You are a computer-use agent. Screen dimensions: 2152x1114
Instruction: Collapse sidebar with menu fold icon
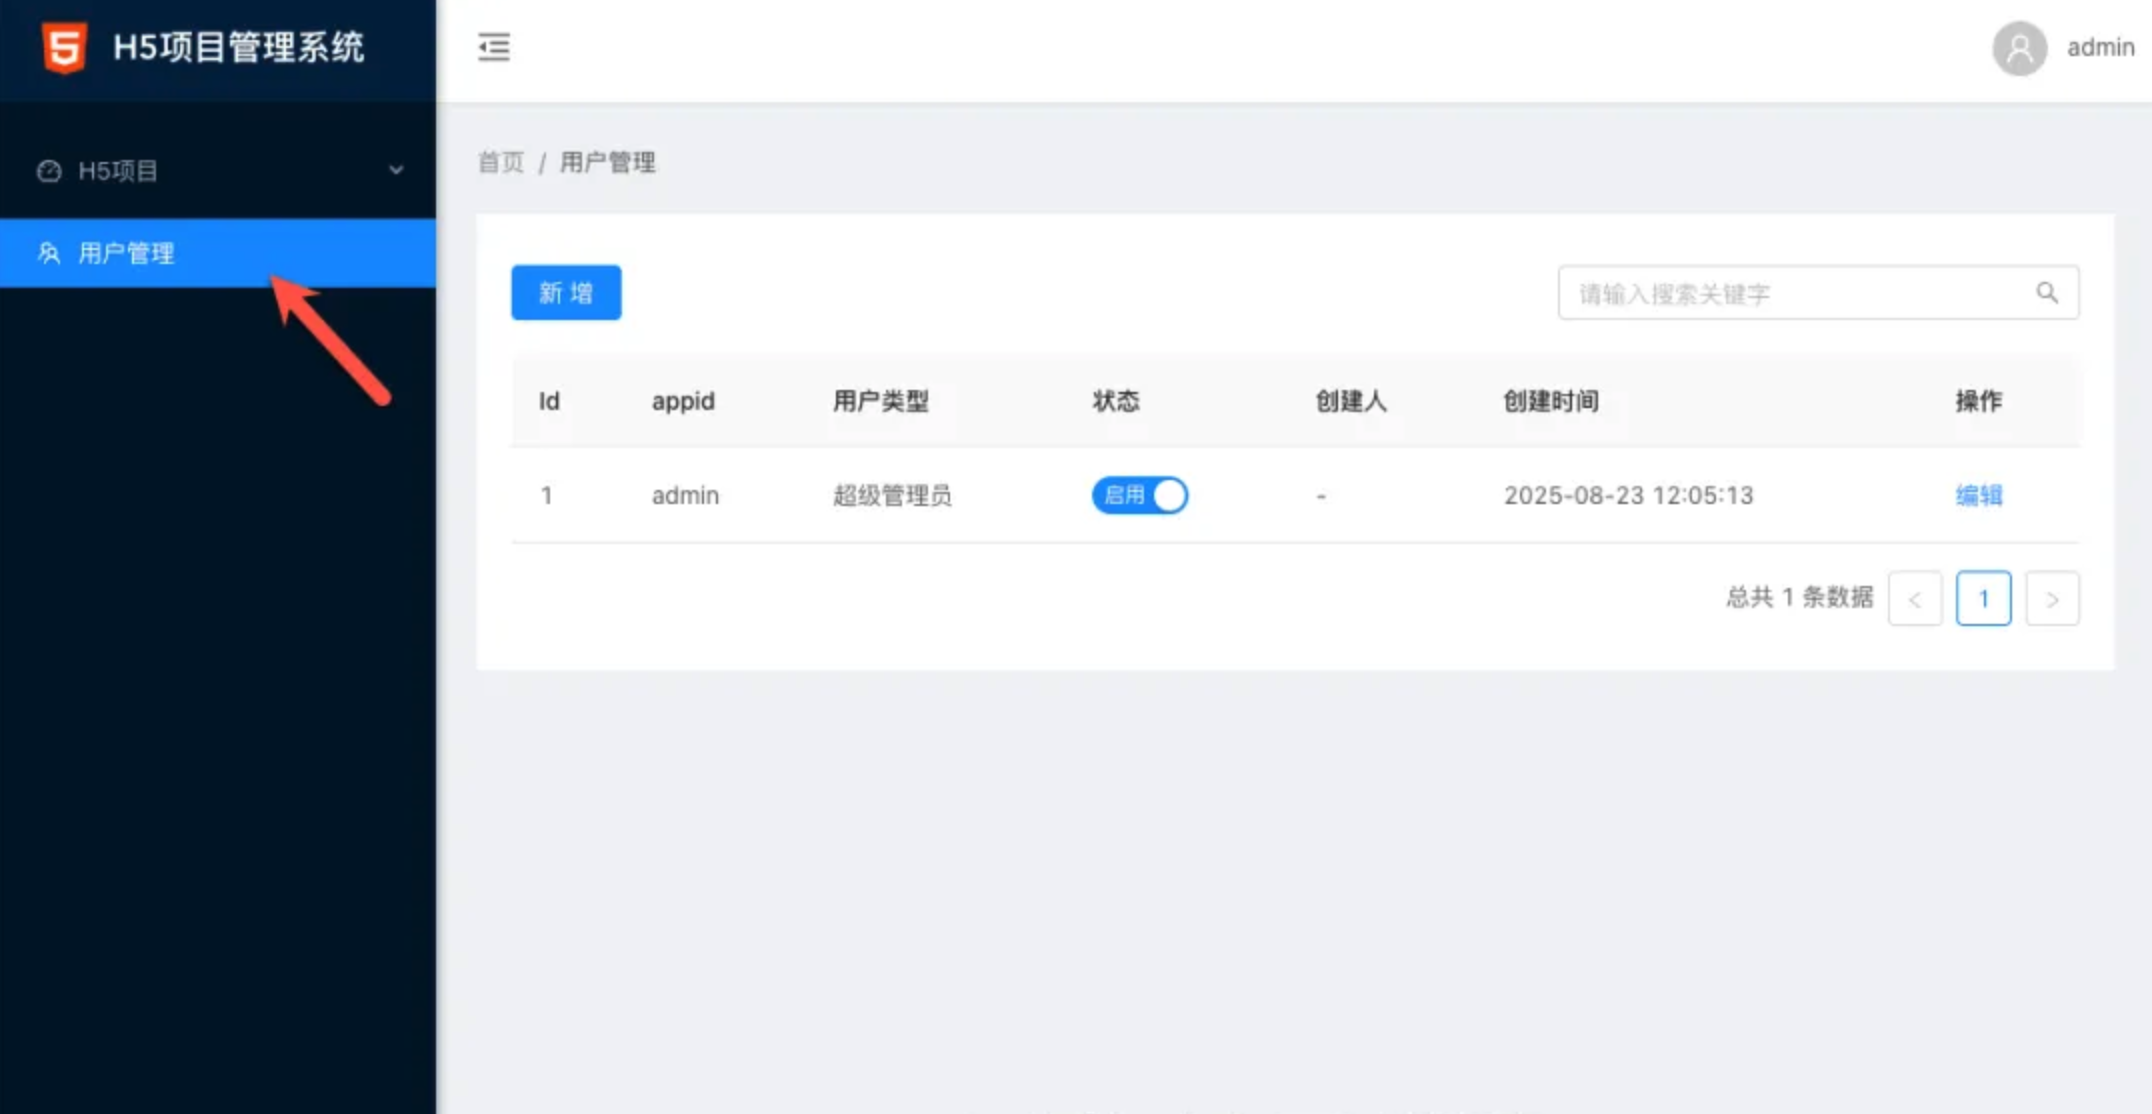coord(494,47)
